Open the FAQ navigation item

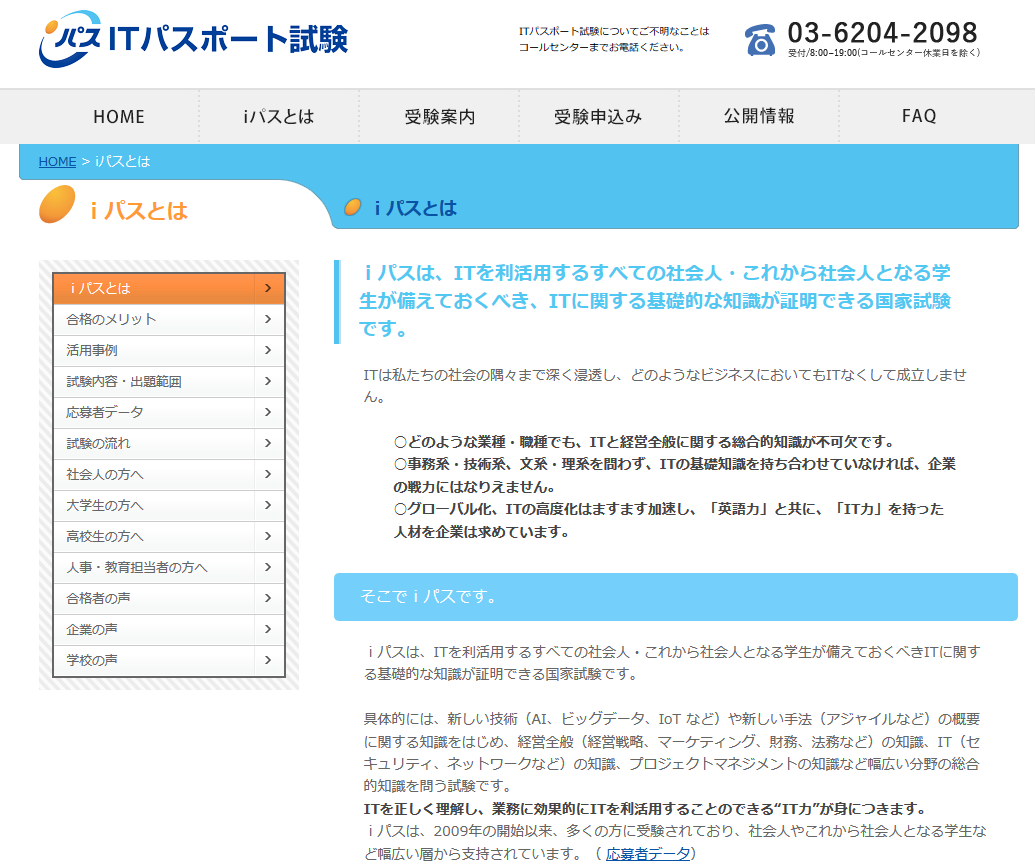point(919,117)
